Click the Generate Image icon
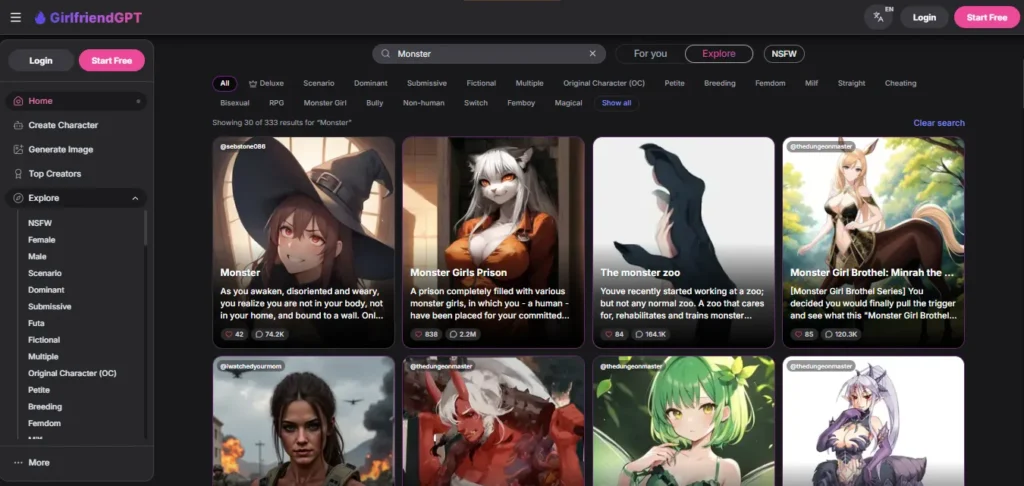This screenshot has width=1024, height=486. point(18,150)
